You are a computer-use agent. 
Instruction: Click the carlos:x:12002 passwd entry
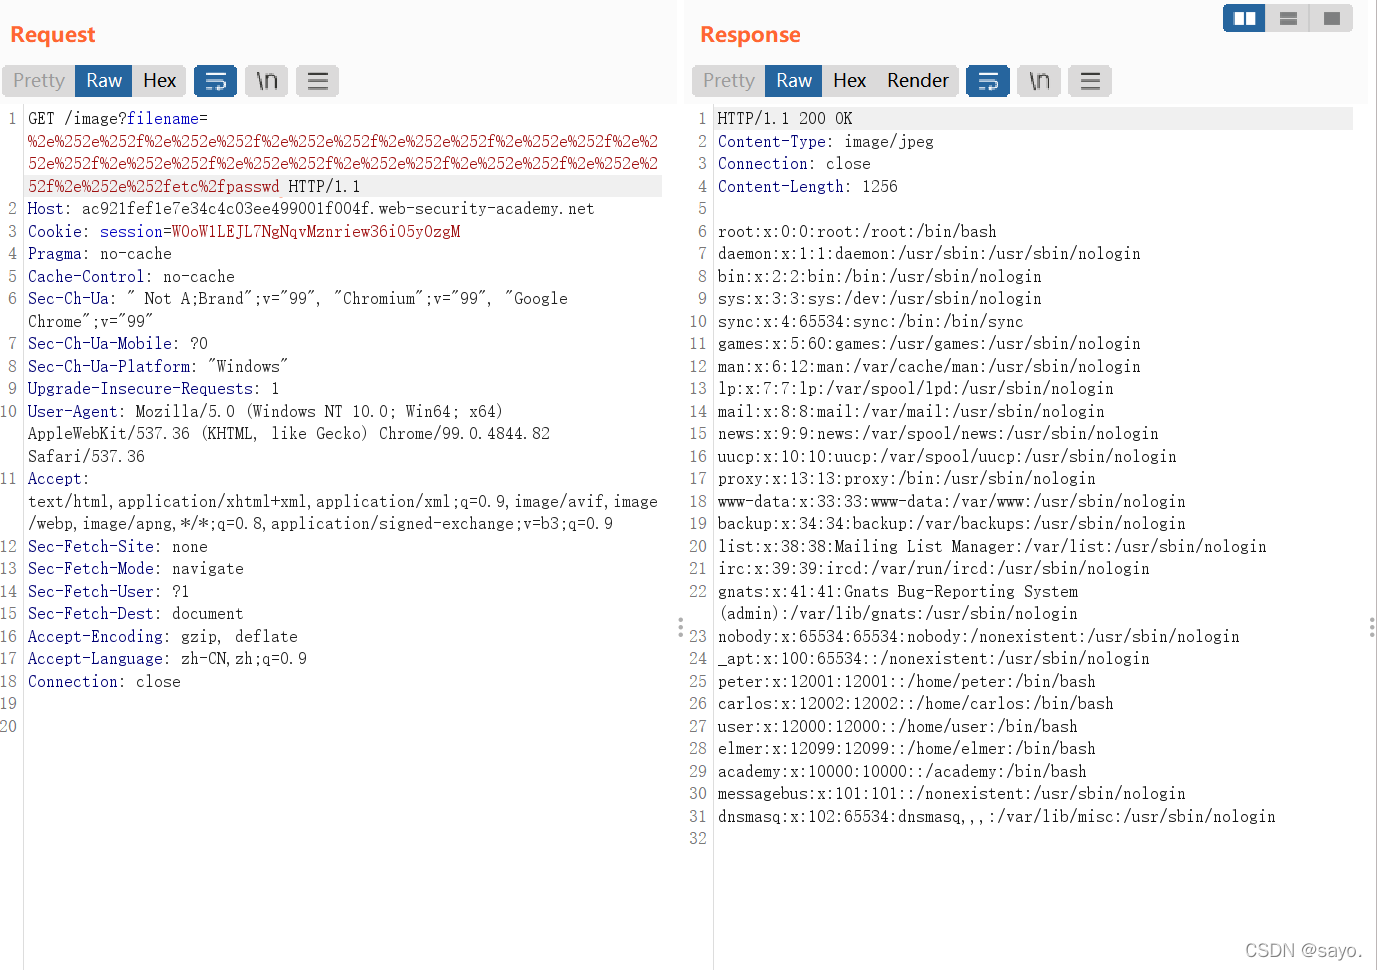(x=915, y=704)
